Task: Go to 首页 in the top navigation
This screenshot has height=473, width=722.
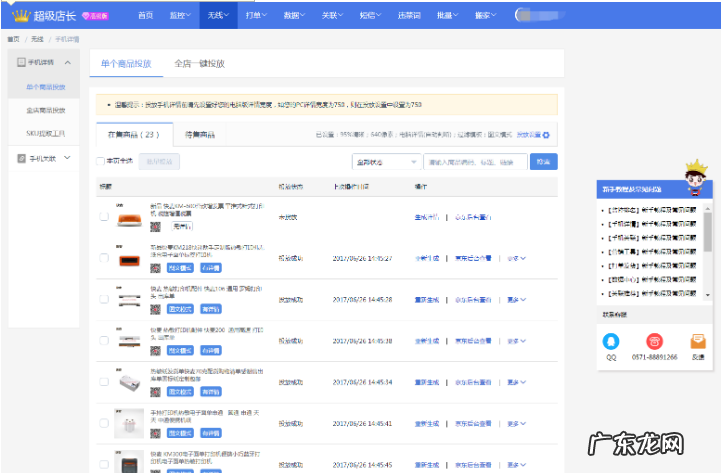Action: pos(146,15)
